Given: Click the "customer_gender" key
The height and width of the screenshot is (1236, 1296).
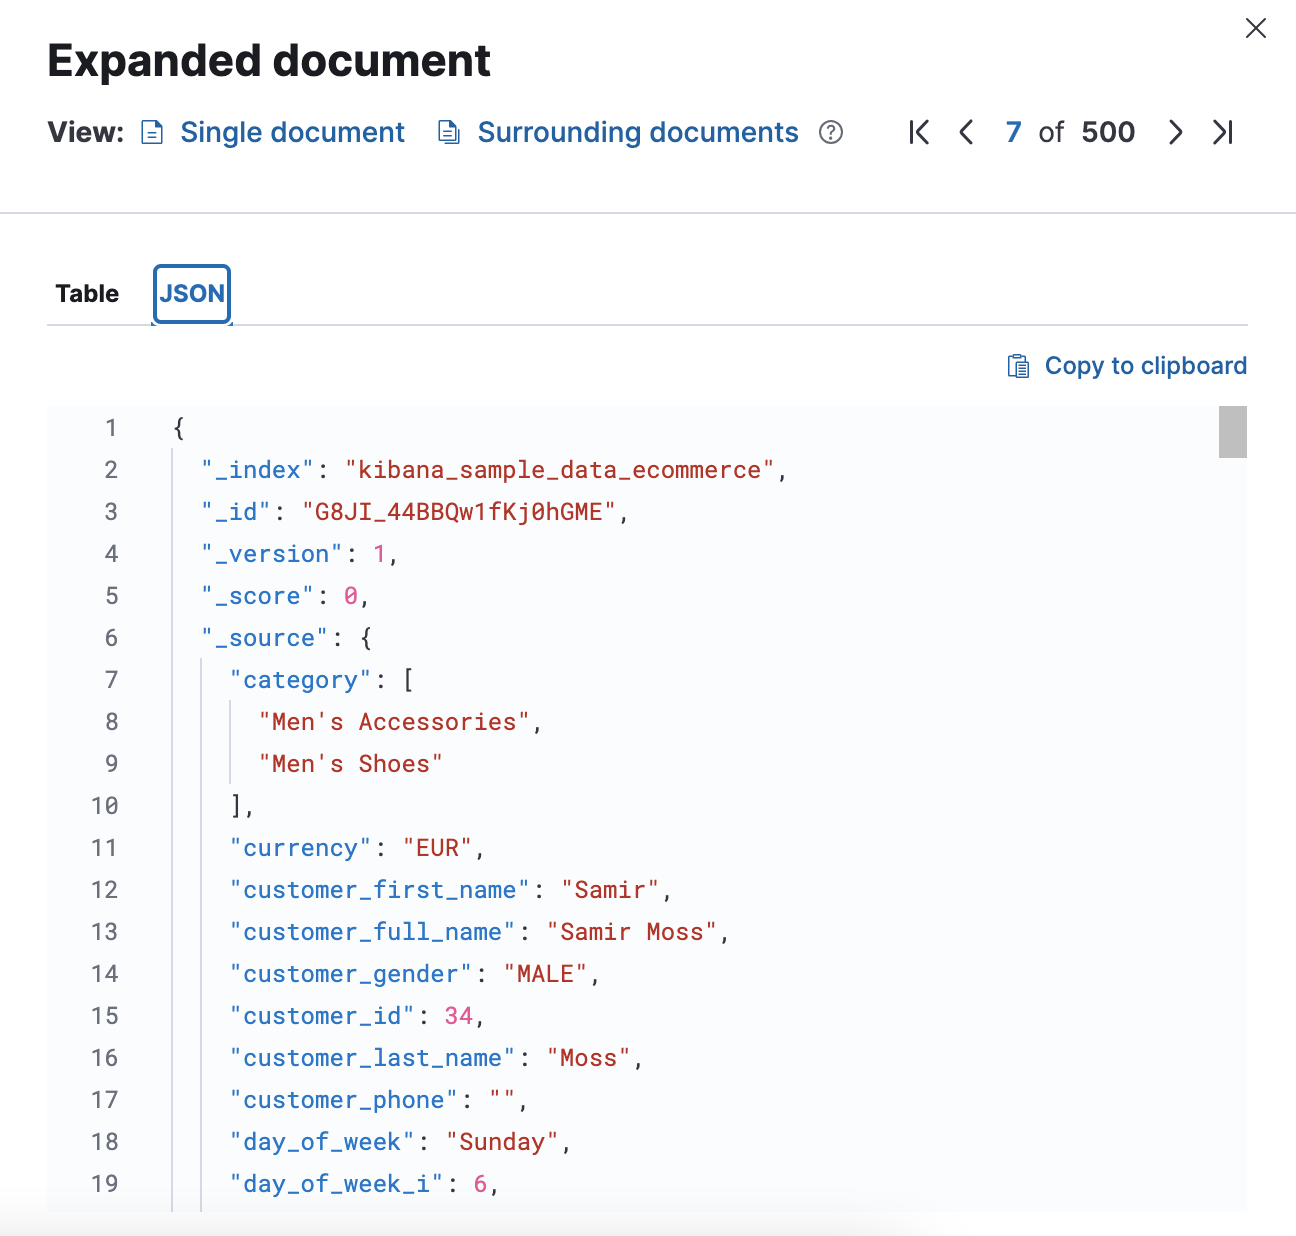Looking at the screenshot, I should point(351,974).
